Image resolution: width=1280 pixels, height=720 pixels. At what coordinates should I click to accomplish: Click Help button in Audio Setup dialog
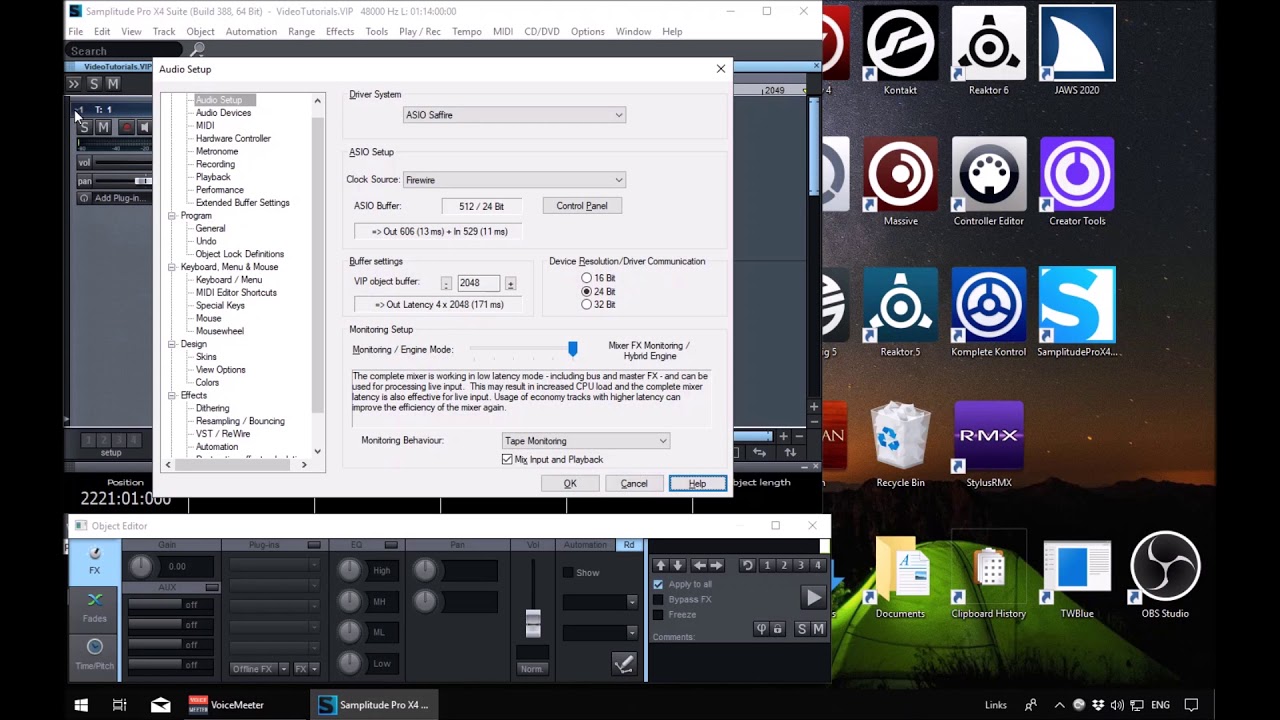(697, 484)
